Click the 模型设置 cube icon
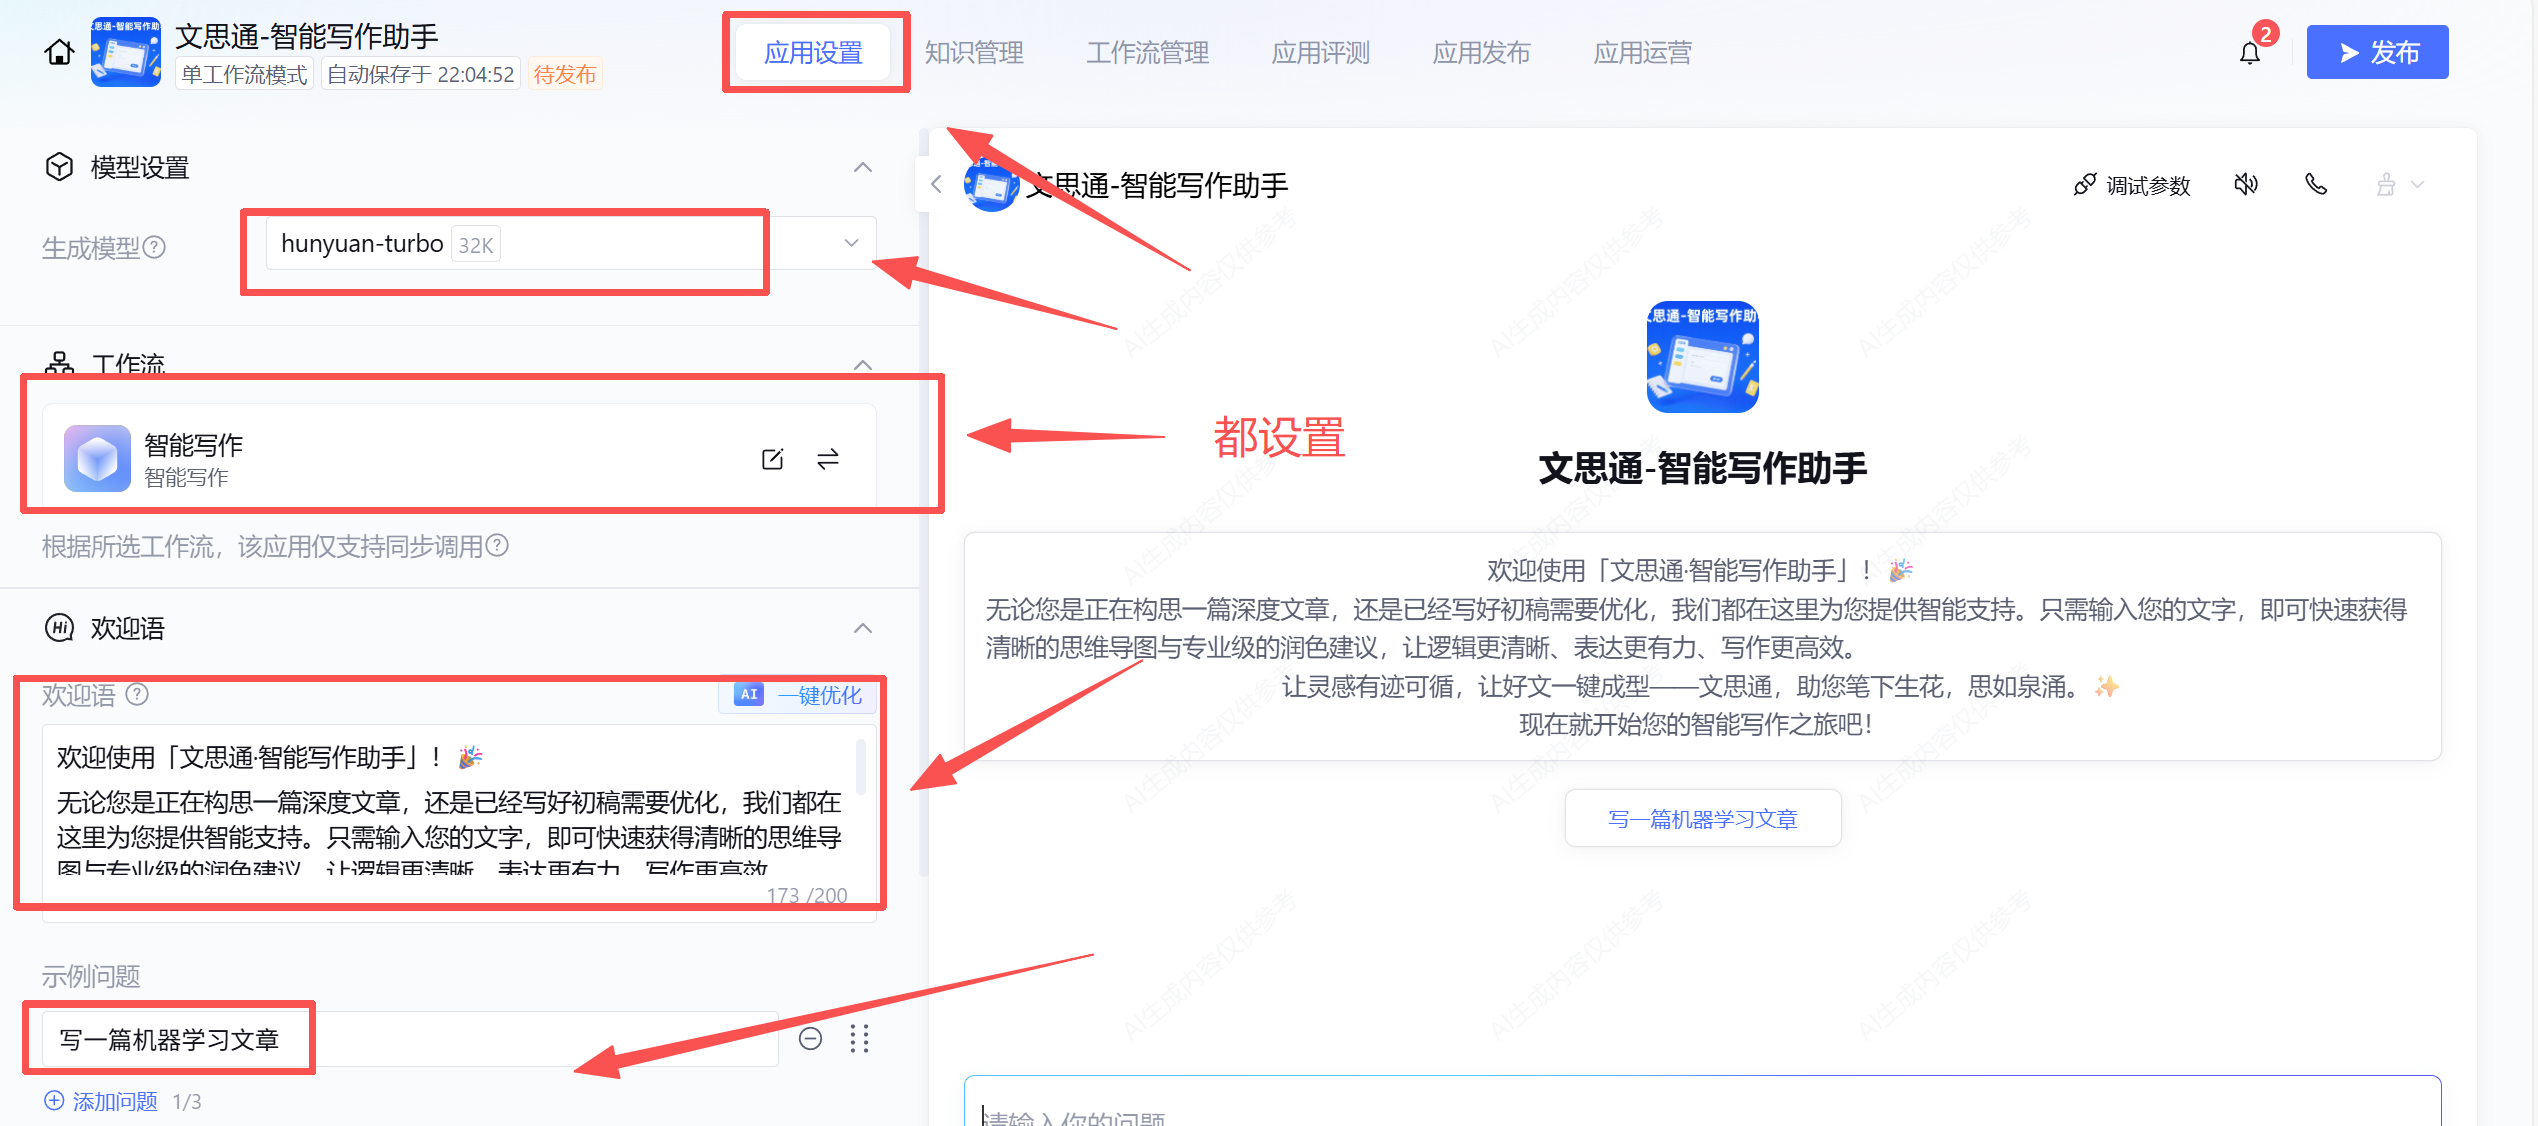 pos(60,167)
